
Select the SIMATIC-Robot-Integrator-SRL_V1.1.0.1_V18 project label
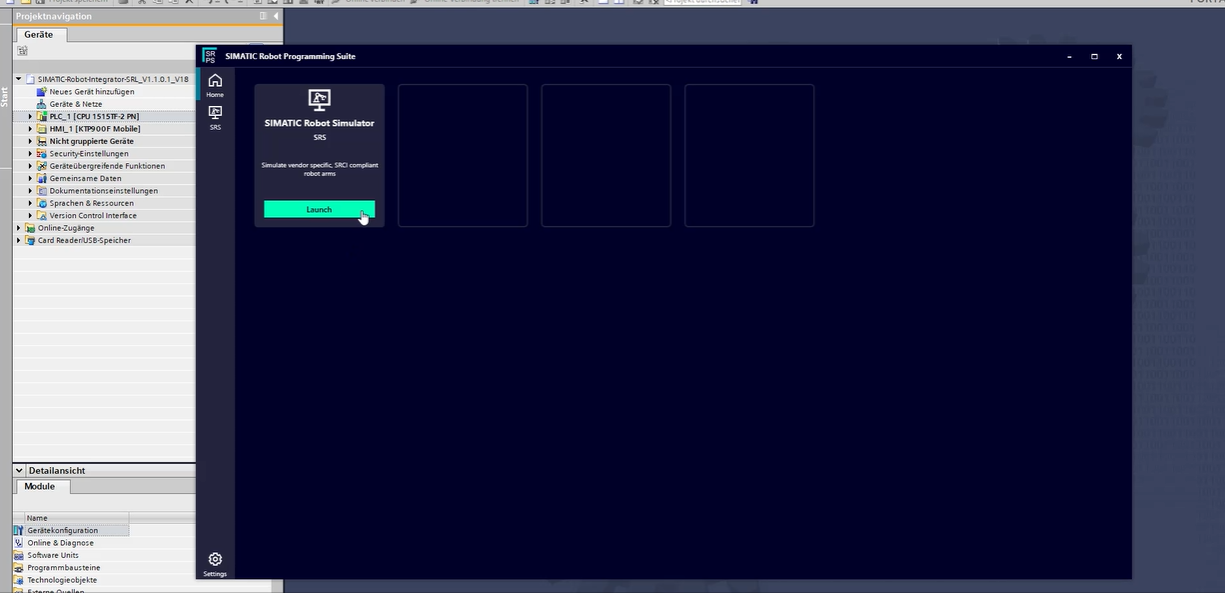[x=113, y=79]
